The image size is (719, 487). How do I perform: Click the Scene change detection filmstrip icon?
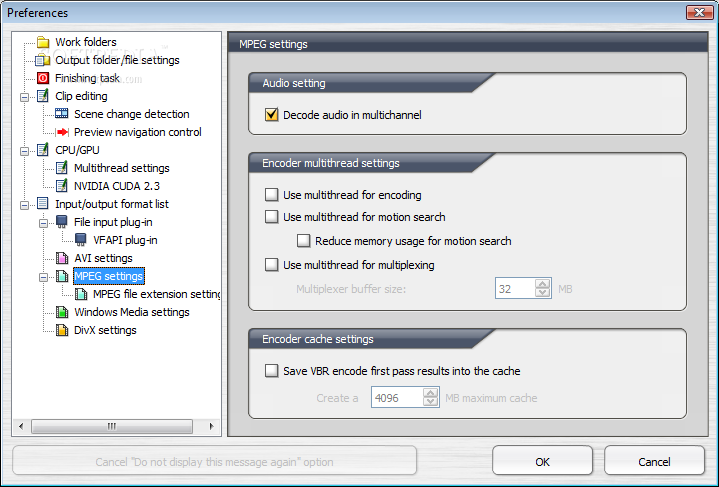61,114
